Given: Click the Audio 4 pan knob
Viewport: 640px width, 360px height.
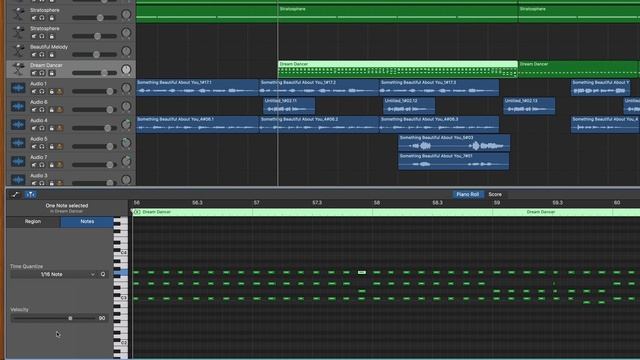Looking at the screenshot, I should point(126,124).
